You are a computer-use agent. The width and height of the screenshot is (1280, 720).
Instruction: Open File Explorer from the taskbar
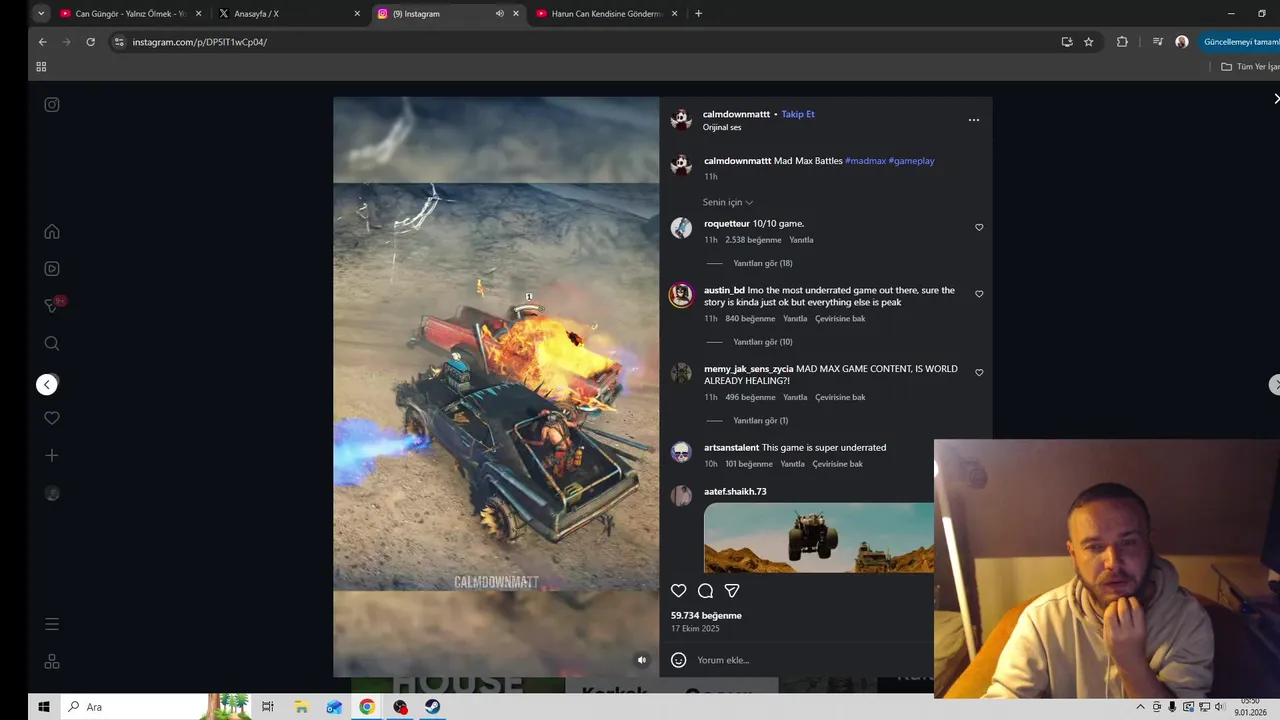(301, 707)
